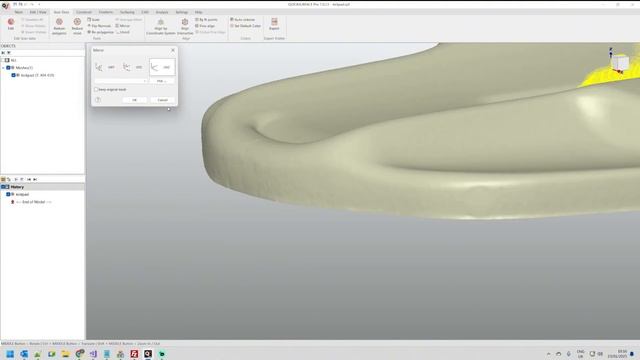
Task: Click the Reduce noise tool
Action: pos(77,26)
